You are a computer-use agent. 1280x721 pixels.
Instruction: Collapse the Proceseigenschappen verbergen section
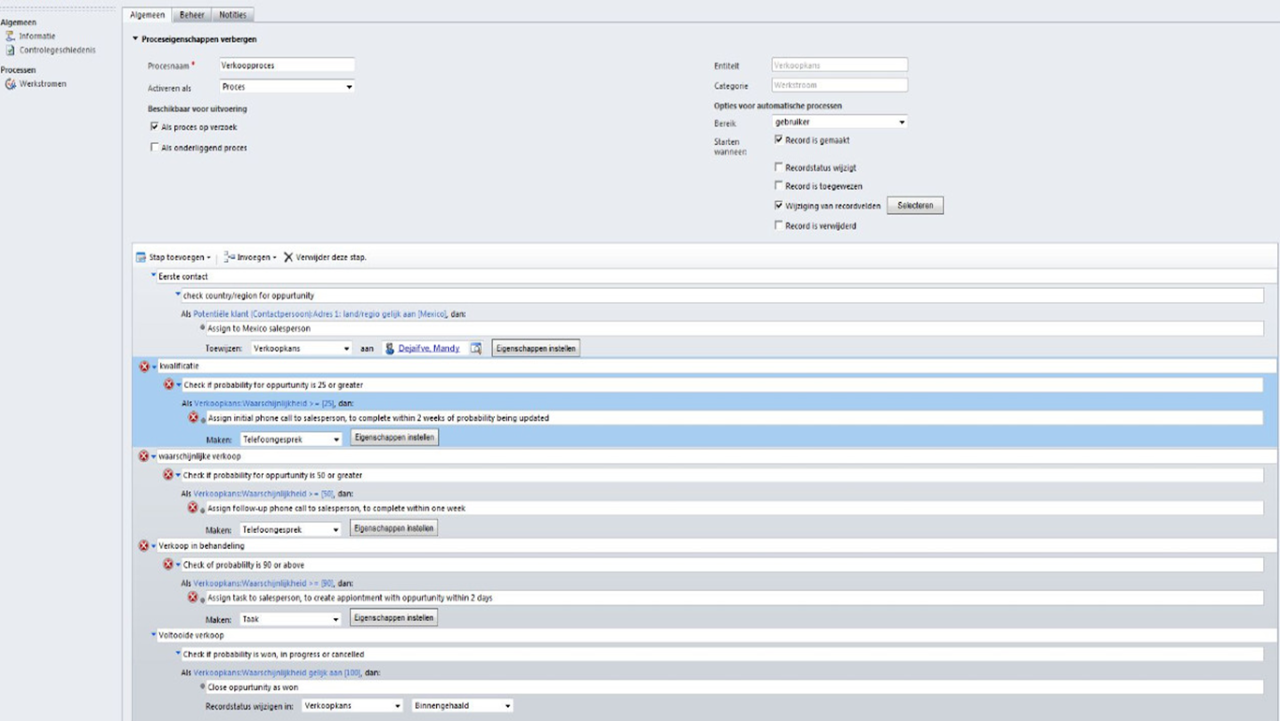pyautogui.click(x=135, y=39)
